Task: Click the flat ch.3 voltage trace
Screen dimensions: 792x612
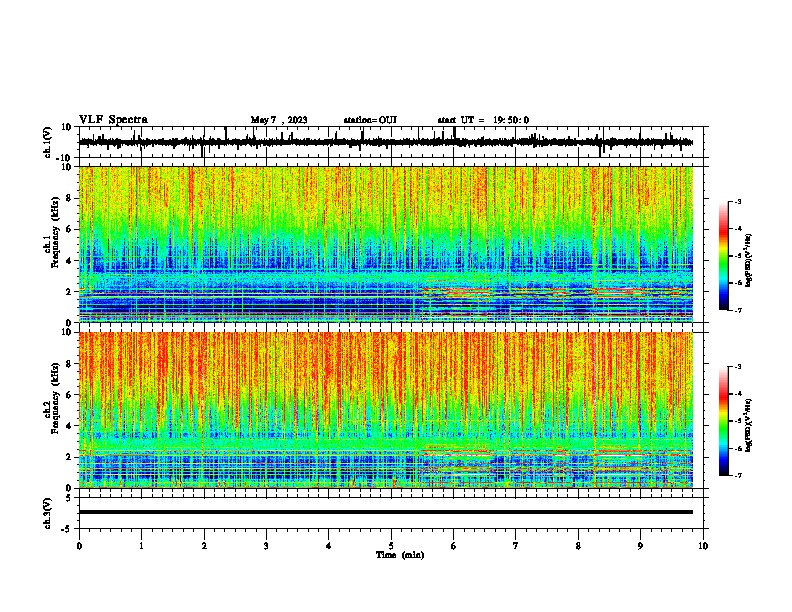Action: tap(386, 512)
